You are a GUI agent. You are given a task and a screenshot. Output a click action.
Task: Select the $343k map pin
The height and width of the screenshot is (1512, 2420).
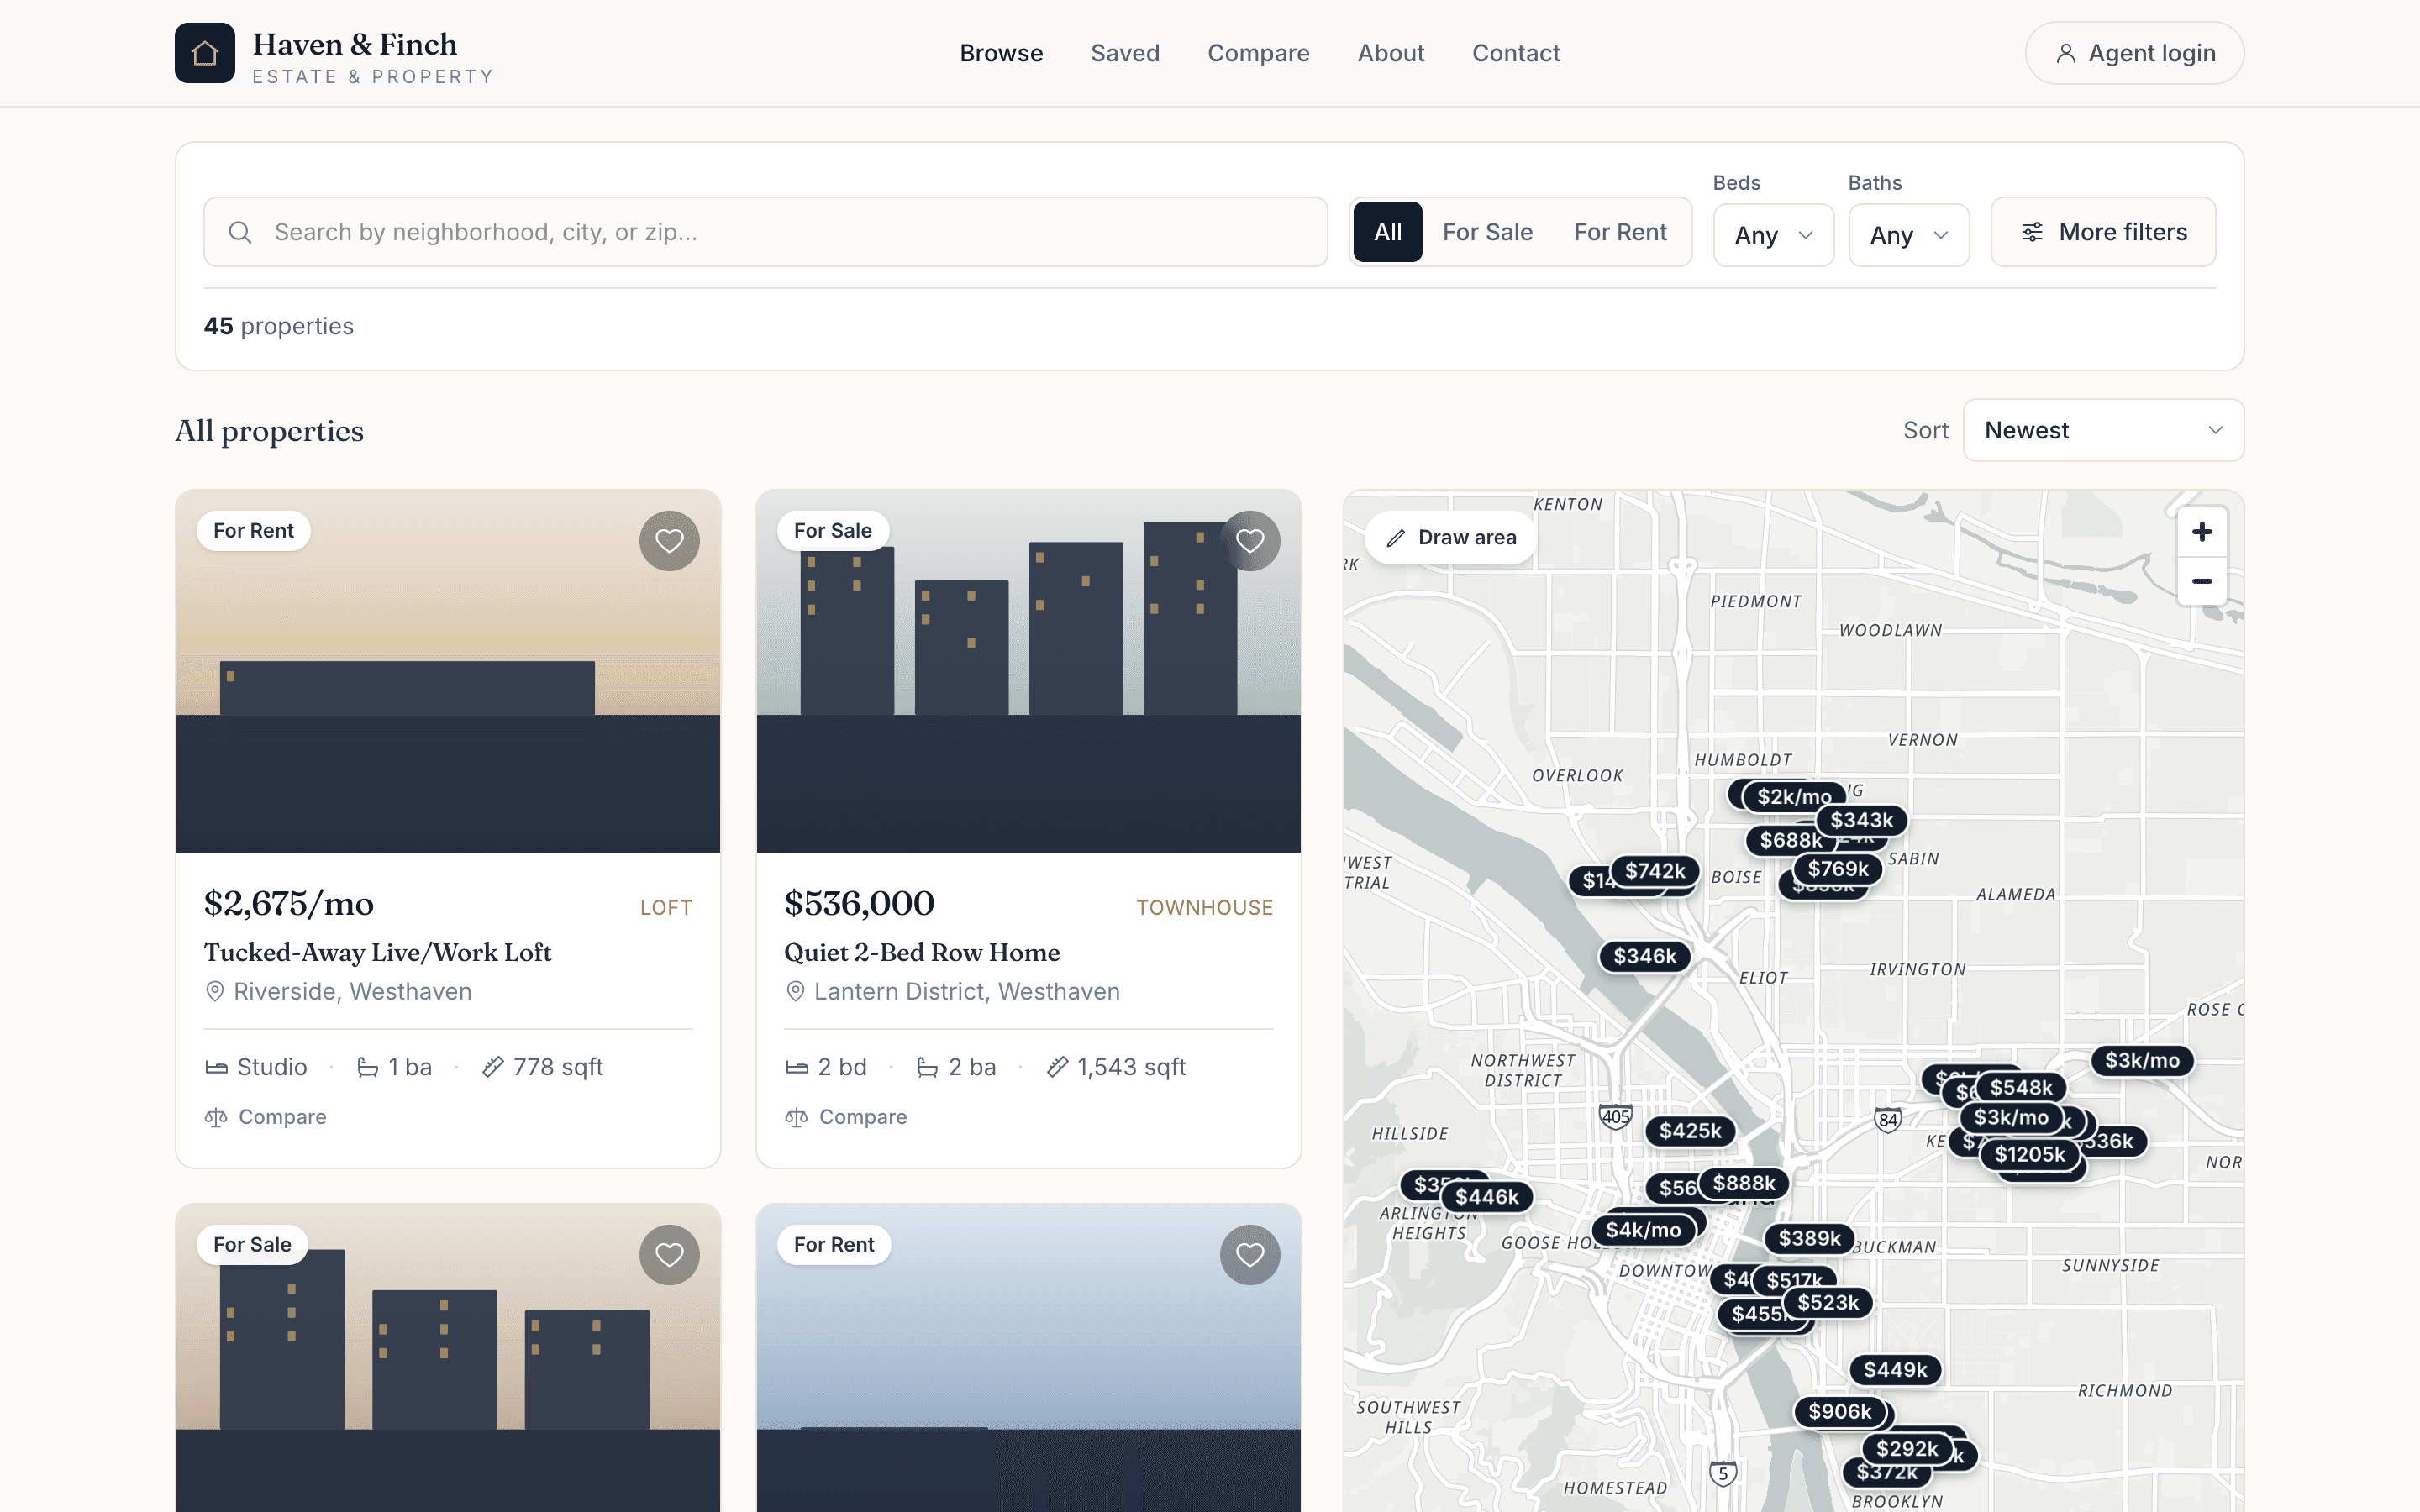[1861, 821]
